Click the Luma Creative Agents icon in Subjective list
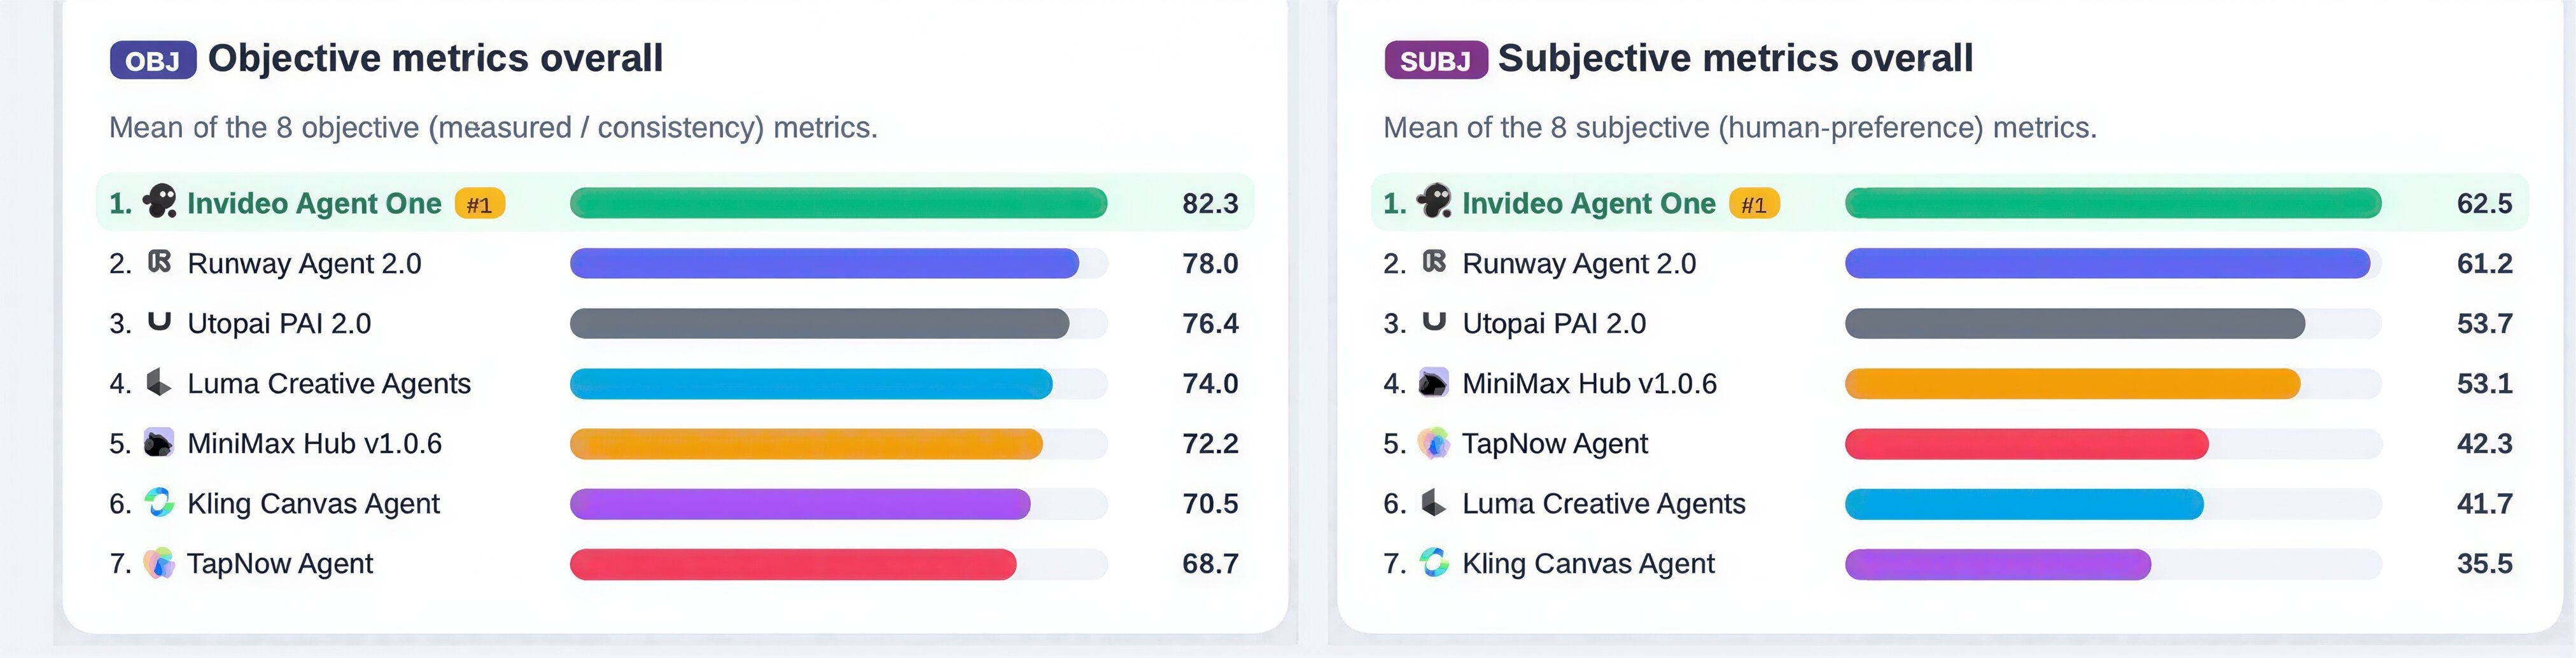The width and height of the screenshot is (2576, 658). coord(1433,502)
